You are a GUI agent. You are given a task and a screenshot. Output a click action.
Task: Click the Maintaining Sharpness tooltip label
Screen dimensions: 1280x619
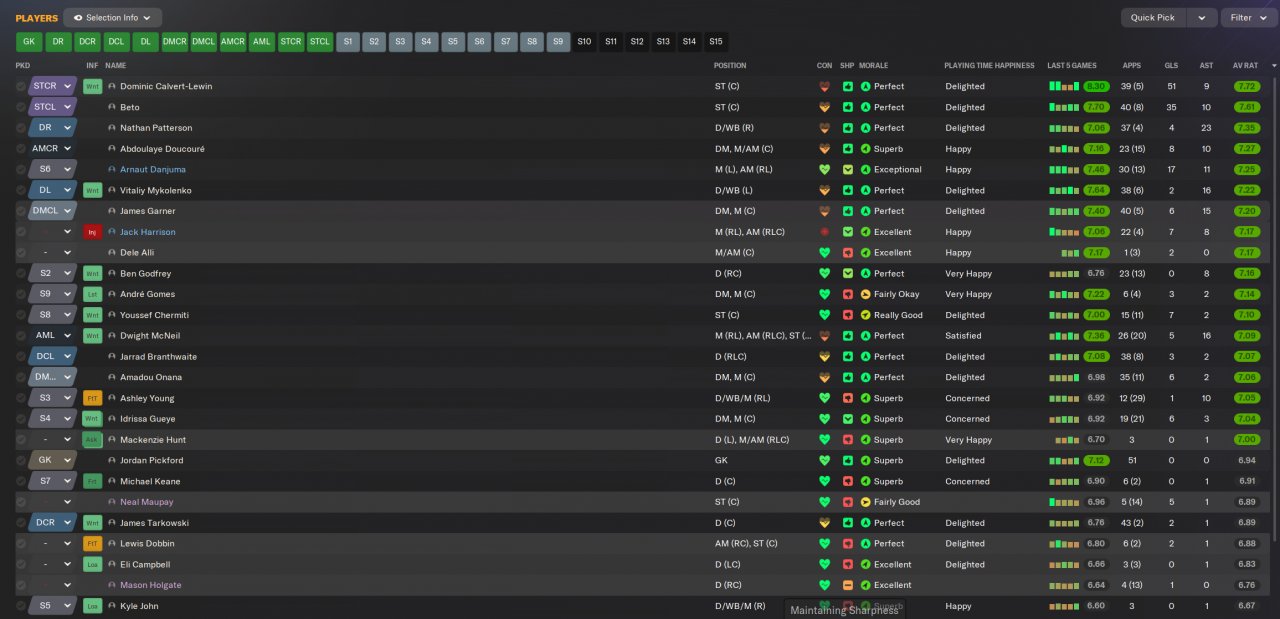click(844, 610)
